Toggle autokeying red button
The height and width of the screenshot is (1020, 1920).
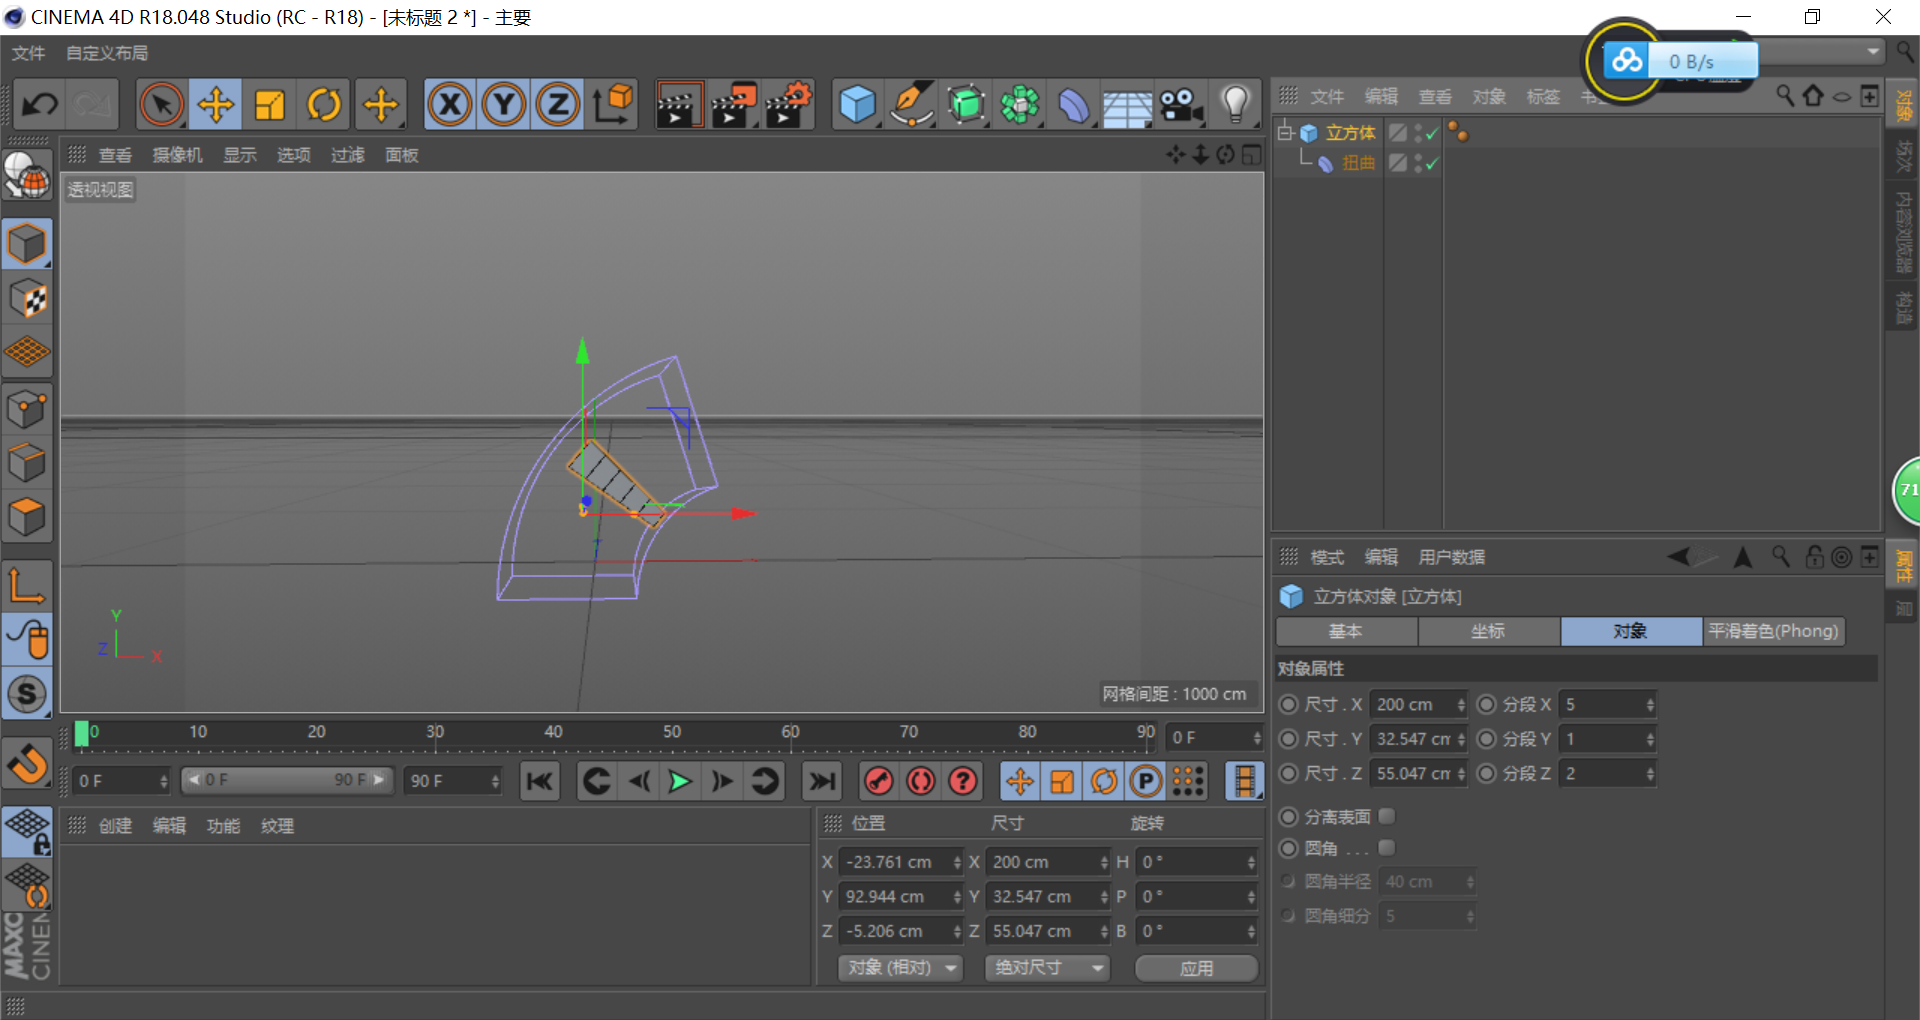(x=920, y=781)
